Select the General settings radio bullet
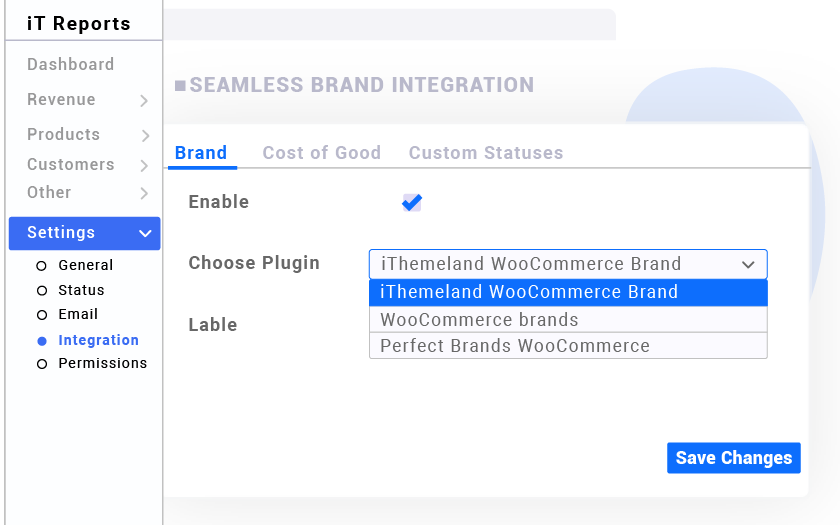 point(42,266)
